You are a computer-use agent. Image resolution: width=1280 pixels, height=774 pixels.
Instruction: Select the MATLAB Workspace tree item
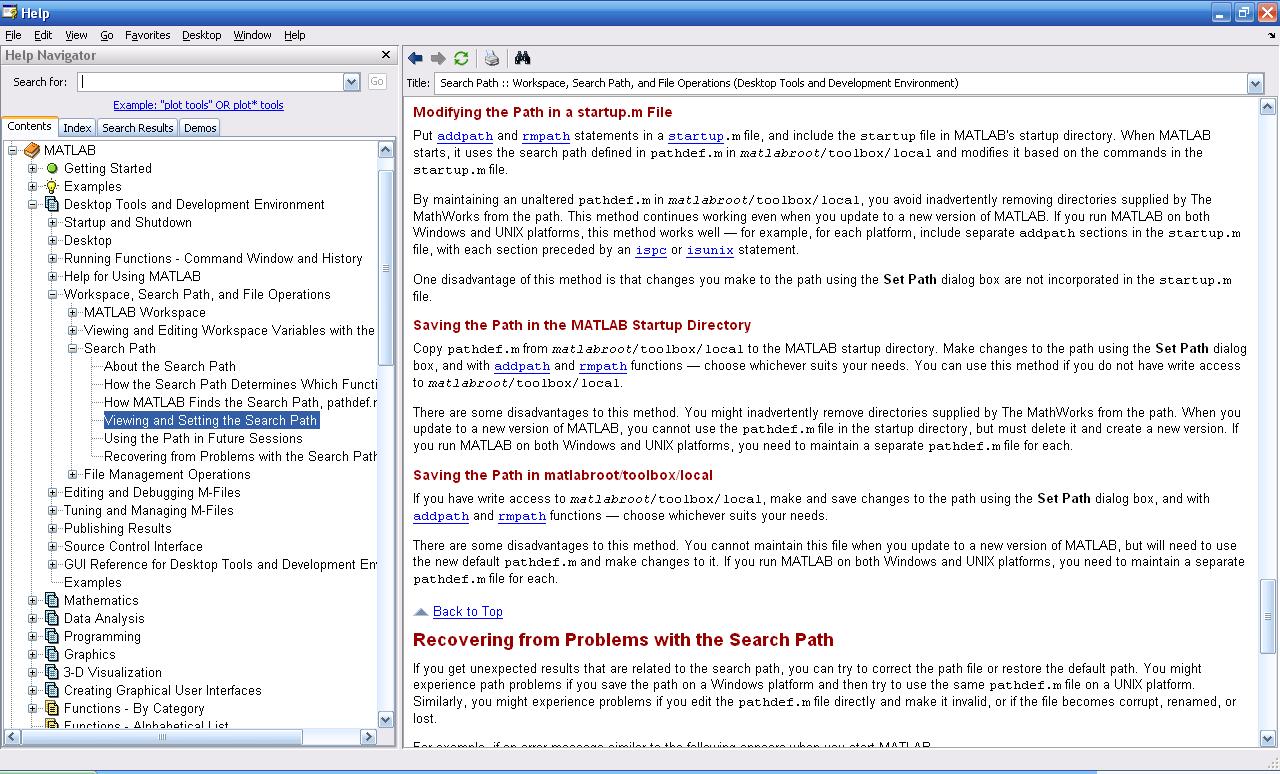click(145, 312)
